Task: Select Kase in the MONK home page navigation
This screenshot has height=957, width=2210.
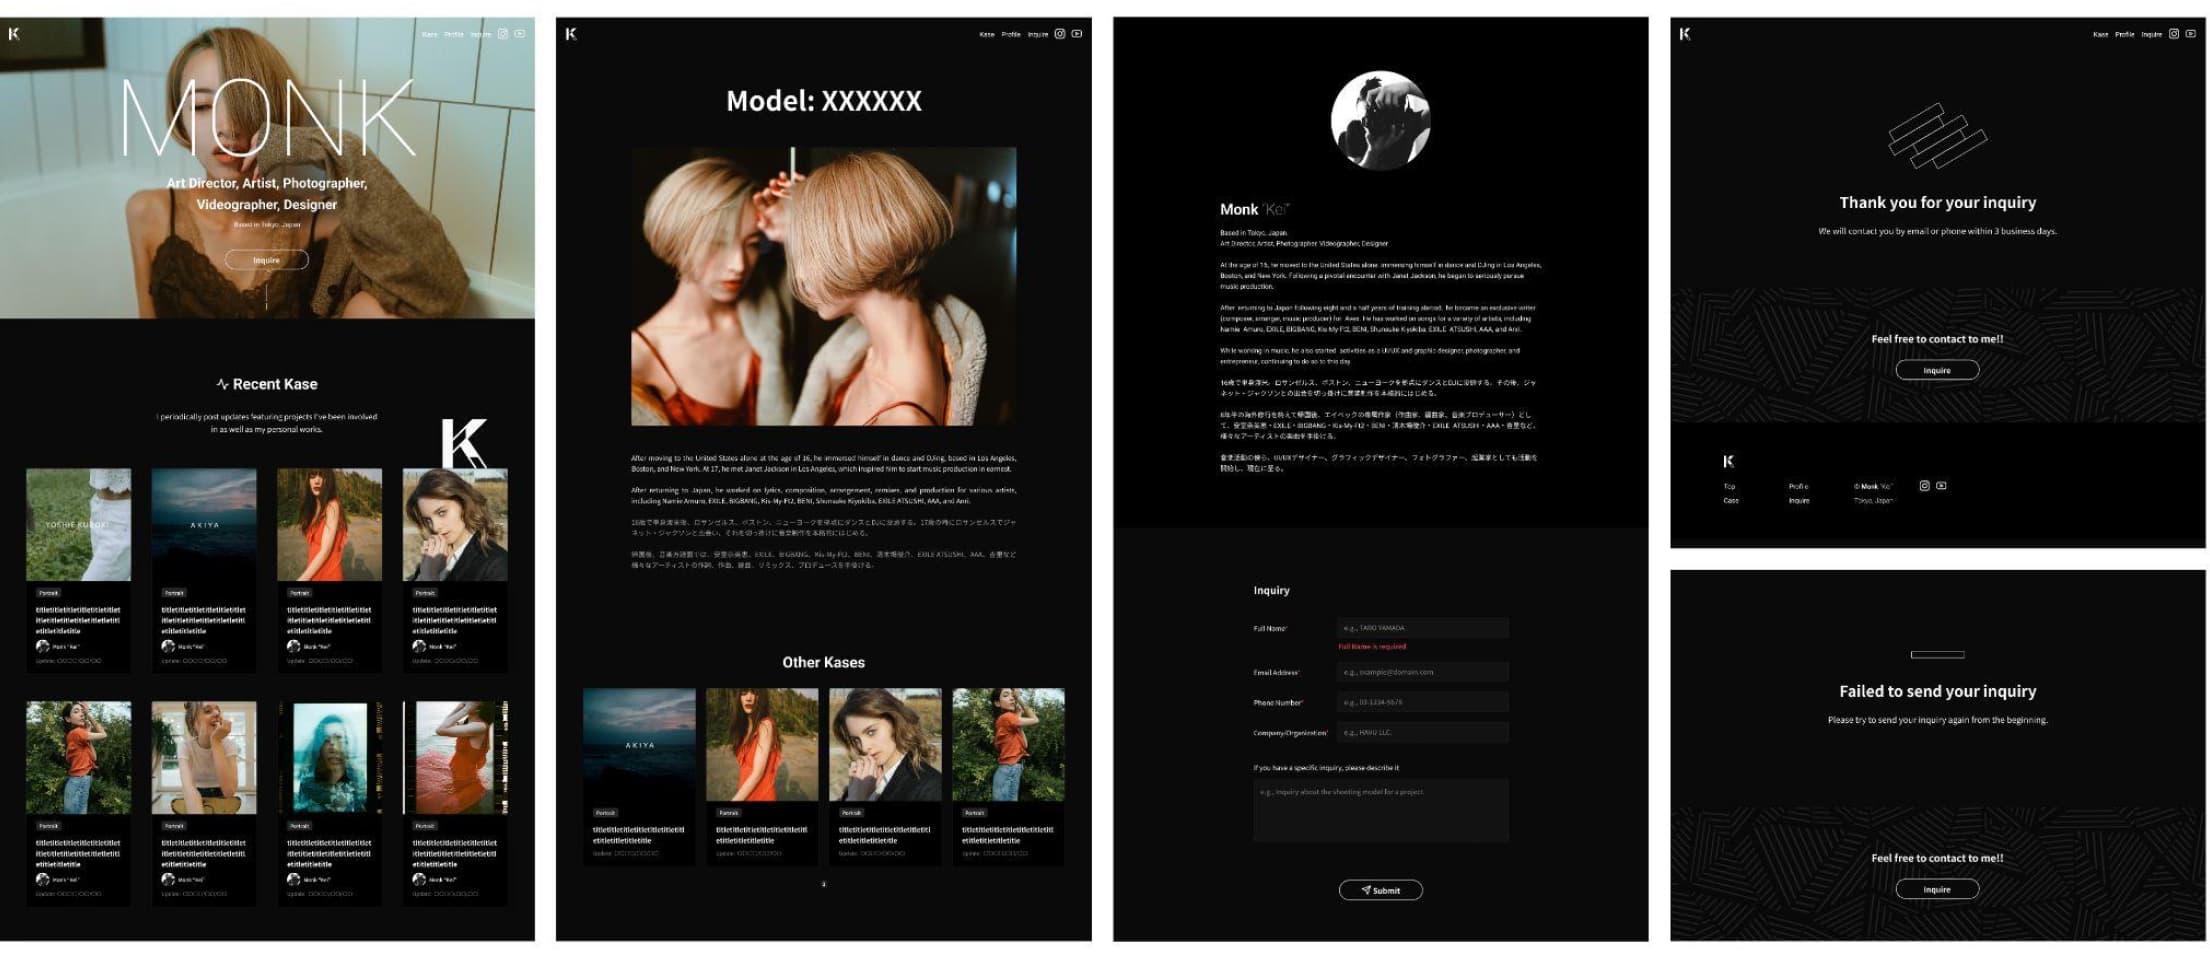Action: click(430, 34)
